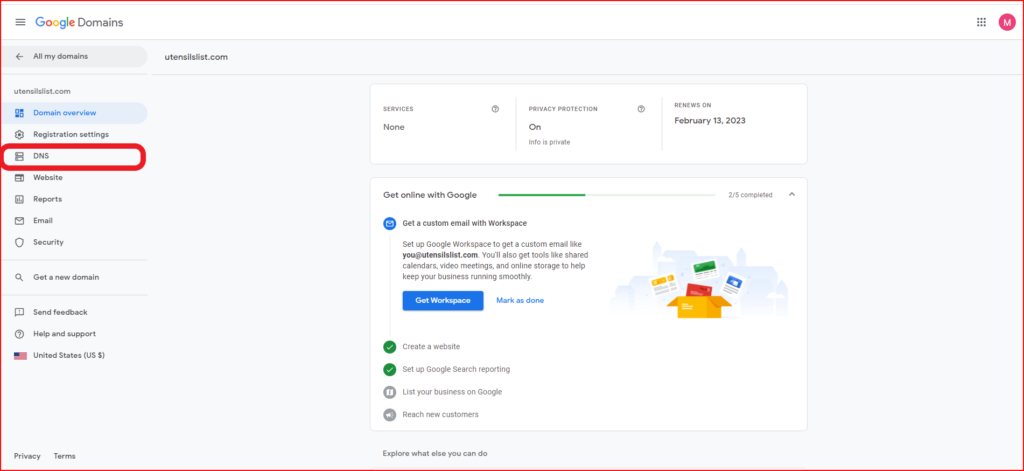Click the help icon next to Services
1024x471 pixels.
click(495, 109)
